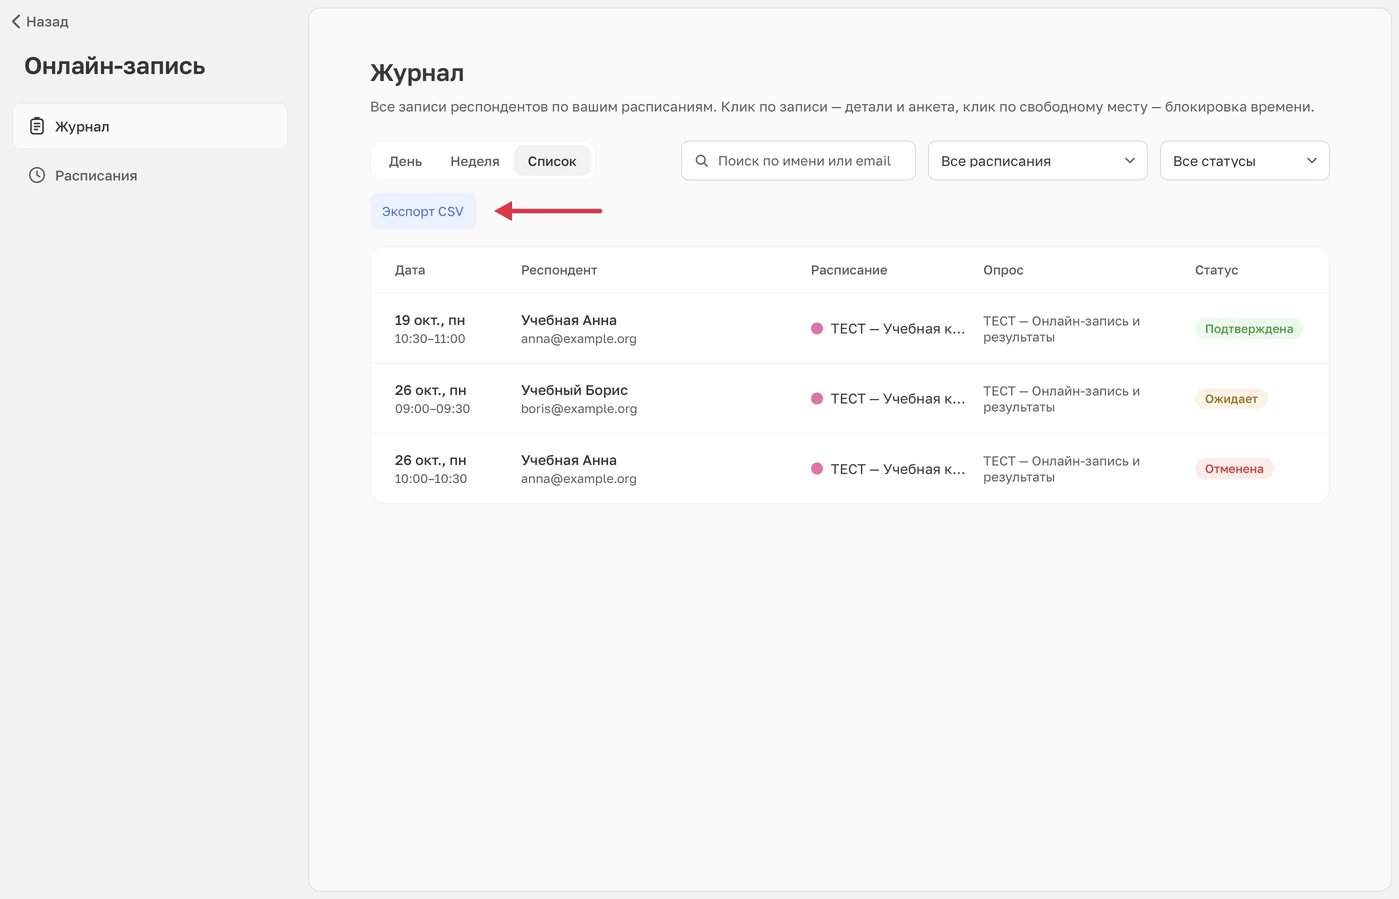Go back via the Назад link

tap(40, 21)
